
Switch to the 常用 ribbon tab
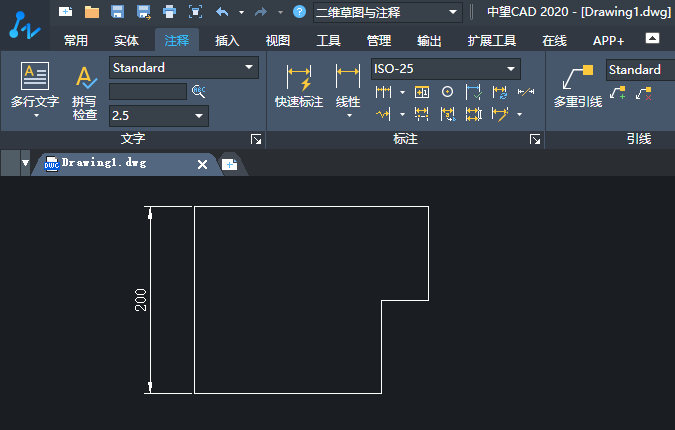tap(76, 40)
